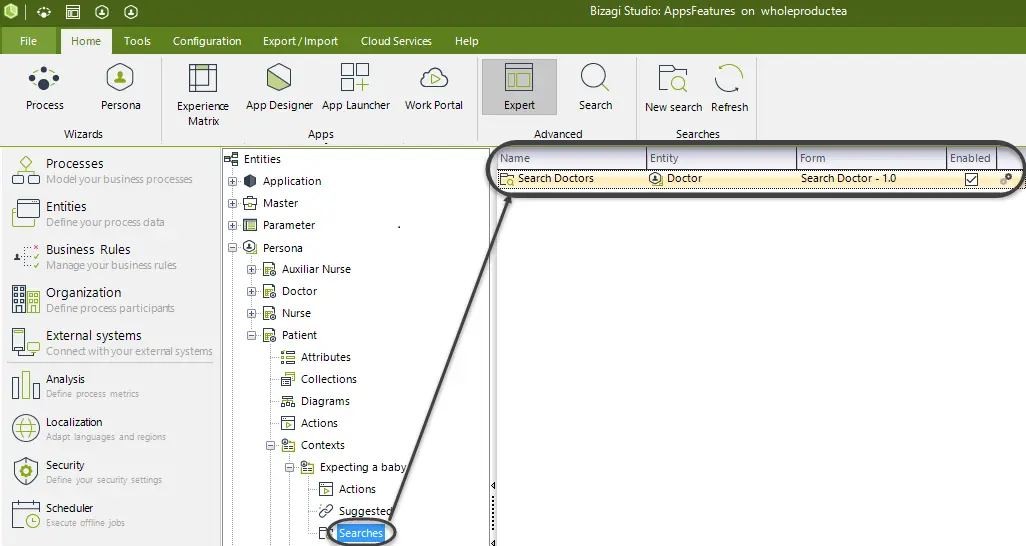Screen dimensions: 1026x546
Task: Click the upload-arrow quick-access icon
Action: click(x=131, y=12)
